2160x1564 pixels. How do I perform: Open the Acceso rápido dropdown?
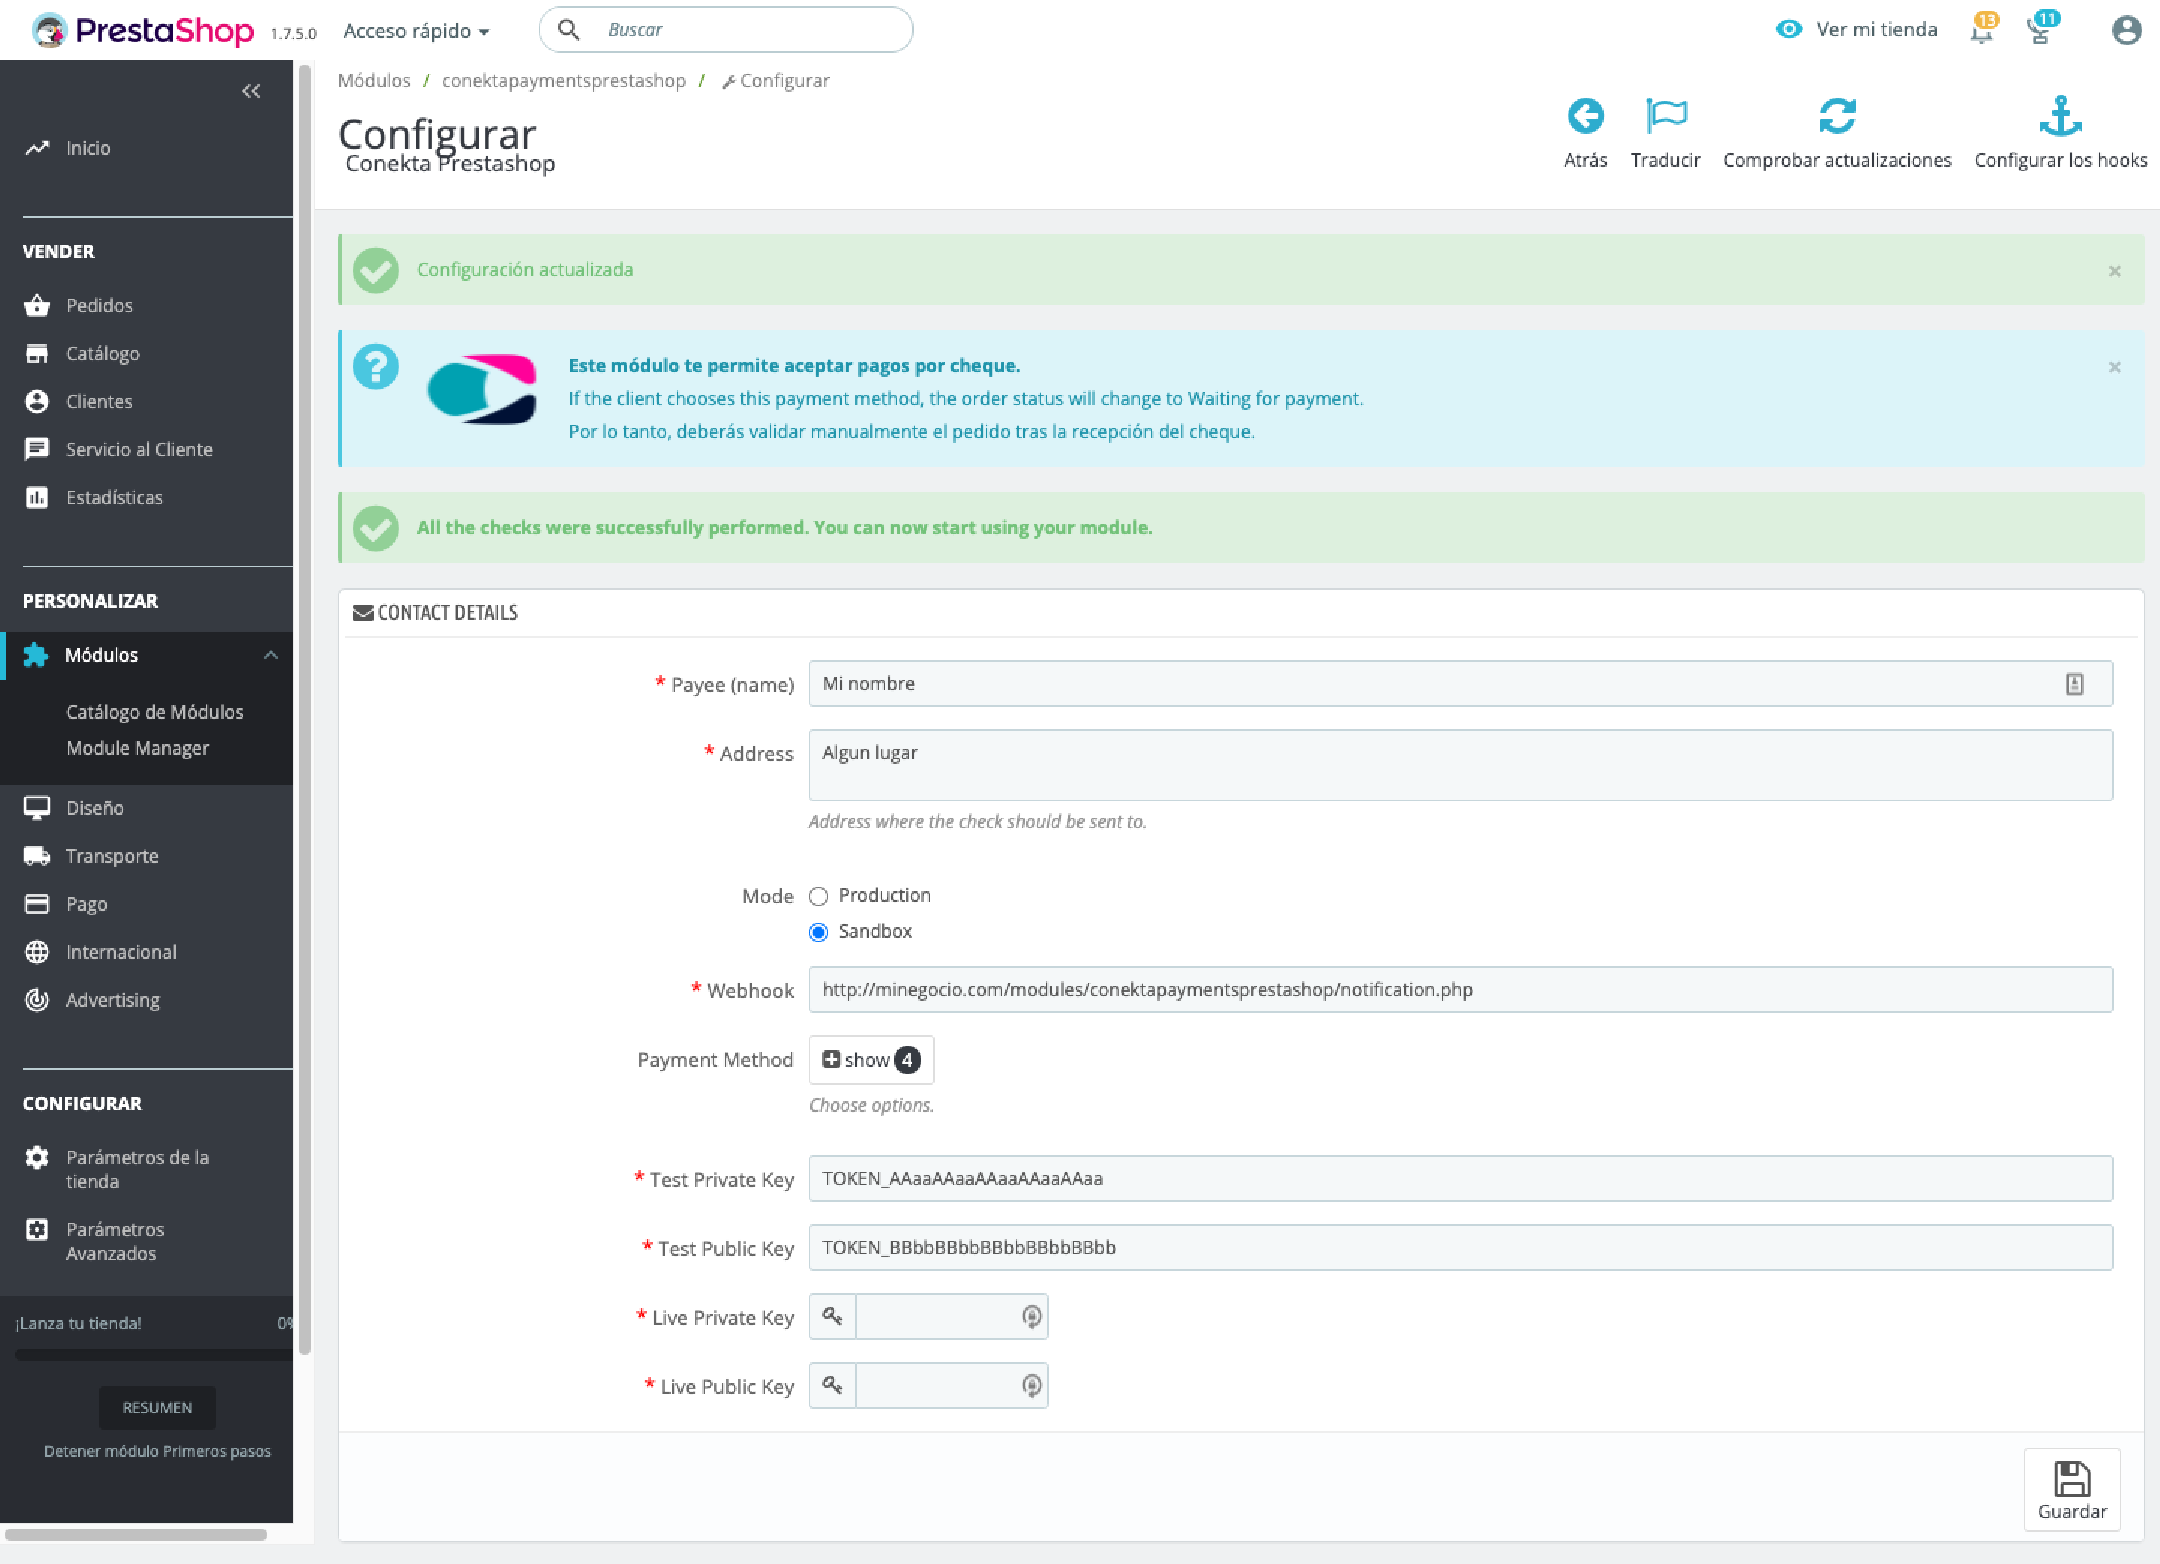click(x=416, y=31)
